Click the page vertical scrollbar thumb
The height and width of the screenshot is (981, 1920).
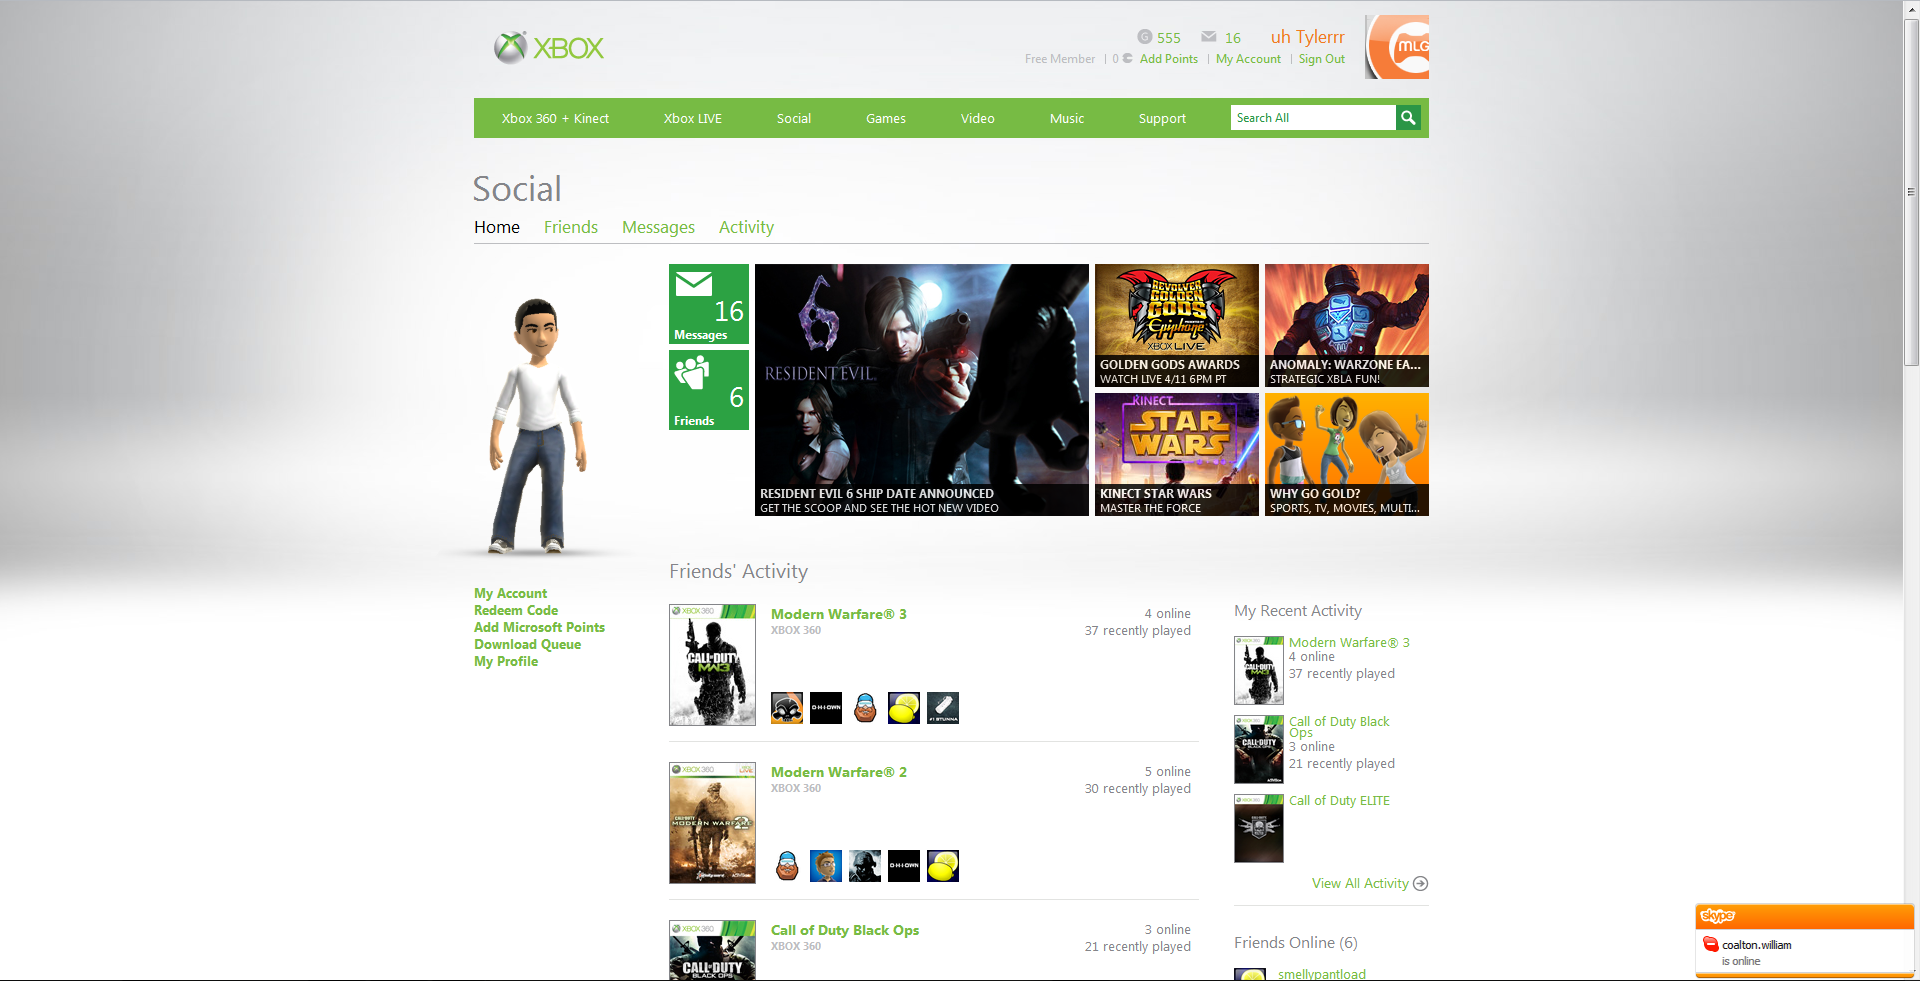(1911, 191)
